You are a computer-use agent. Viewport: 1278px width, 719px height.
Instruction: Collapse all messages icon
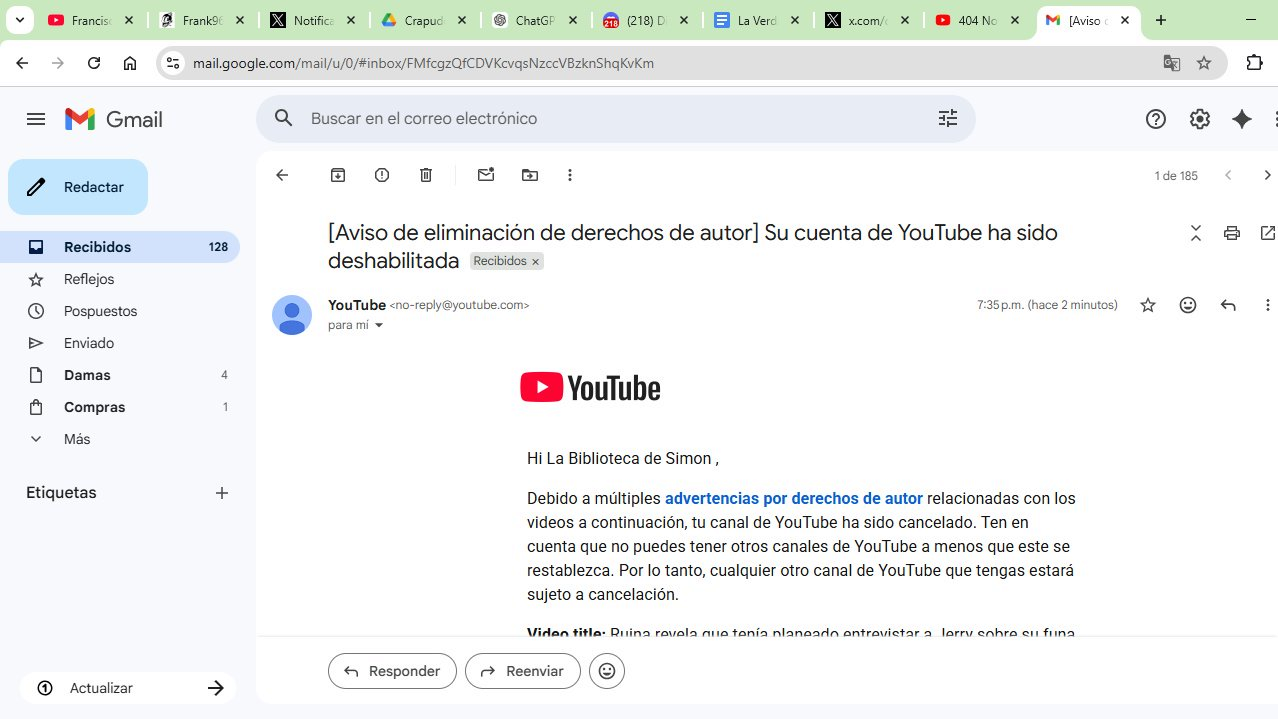pyautogui.click(x=1196, y=233)
